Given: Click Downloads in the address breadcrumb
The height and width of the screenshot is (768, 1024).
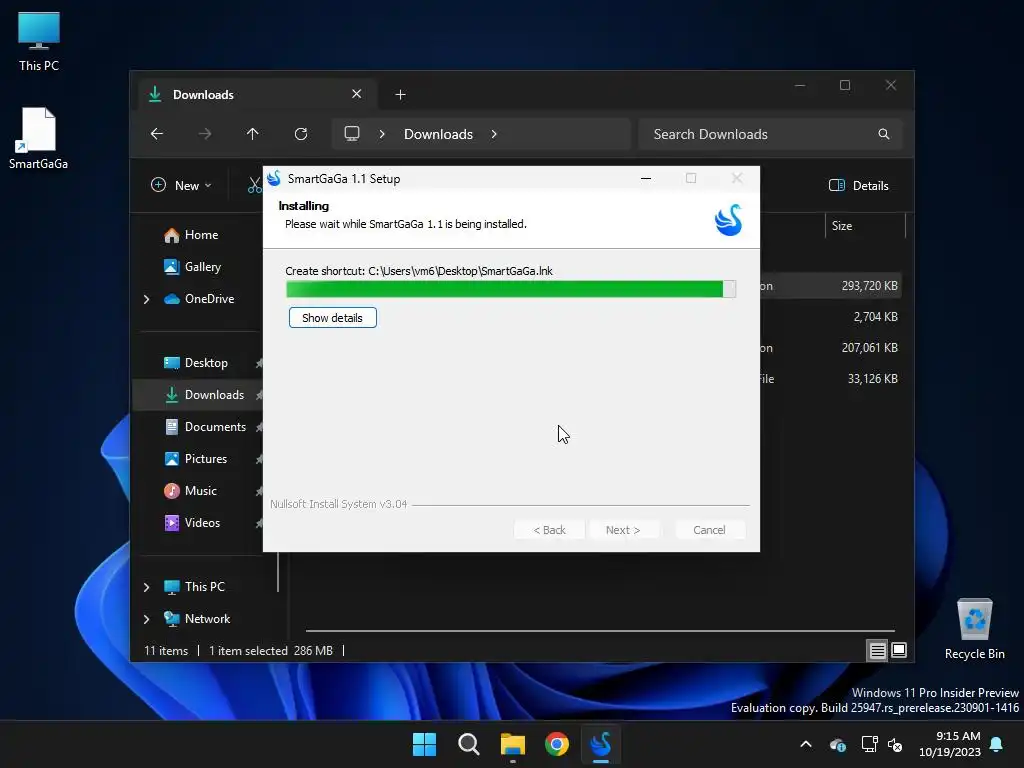Looking at the screenshot, I should pyautogui.click(x=438, y=134).
